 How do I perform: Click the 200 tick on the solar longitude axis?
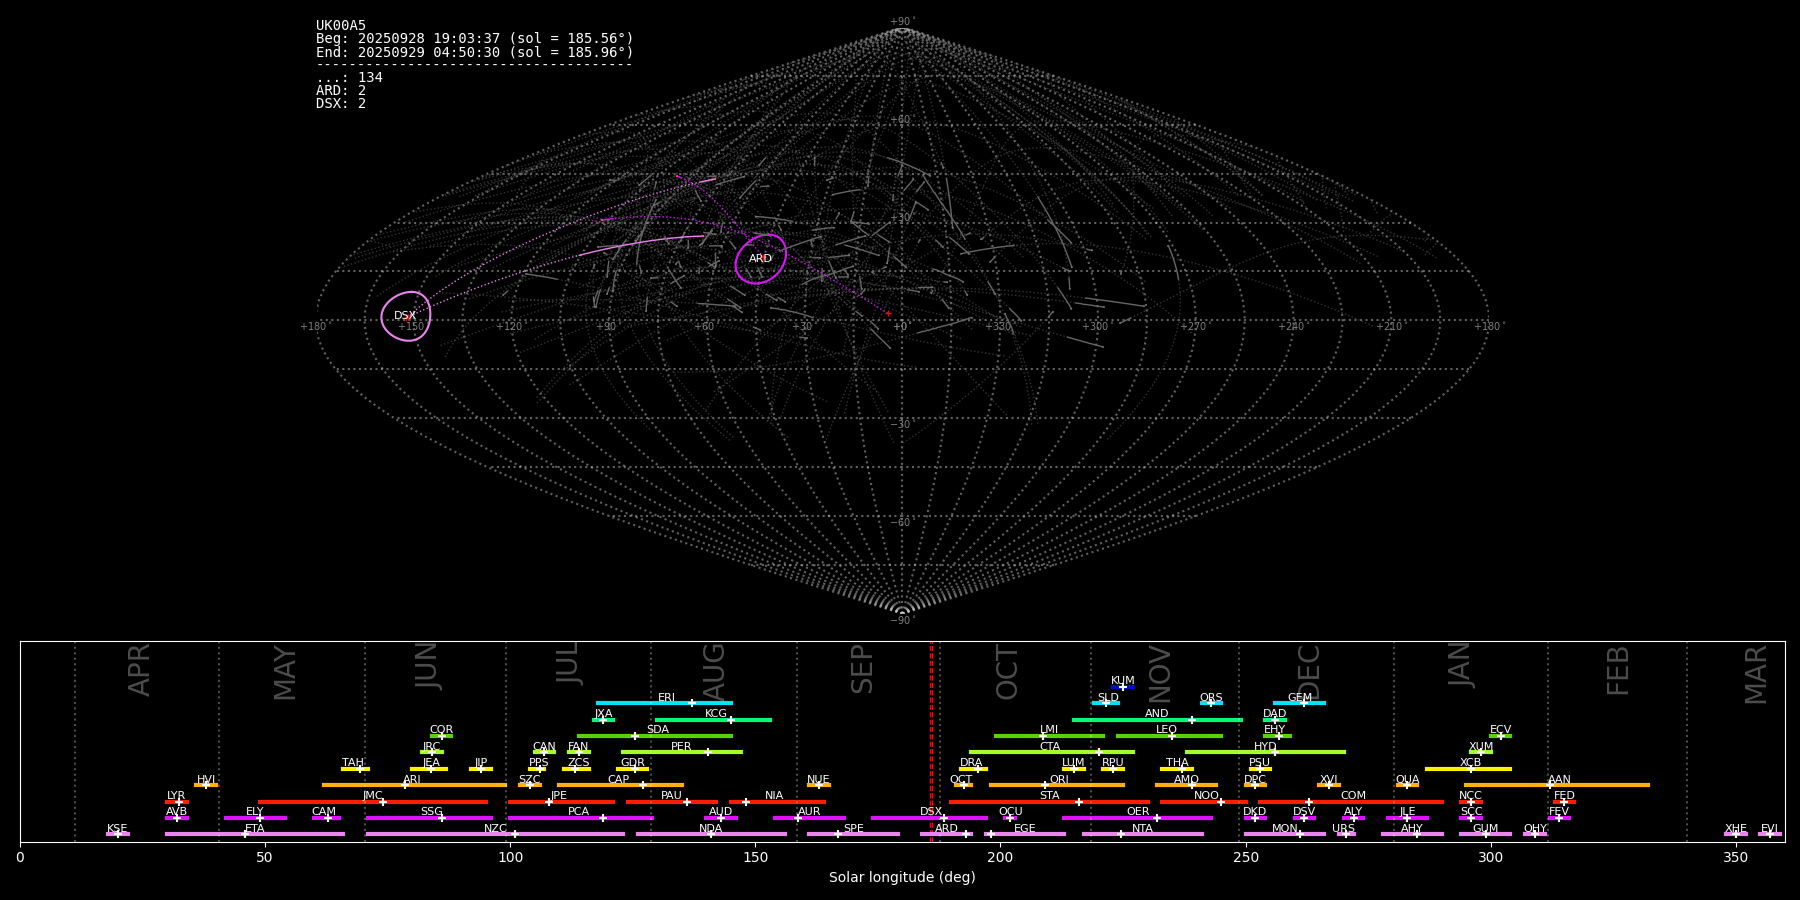tap(1000, 857)
